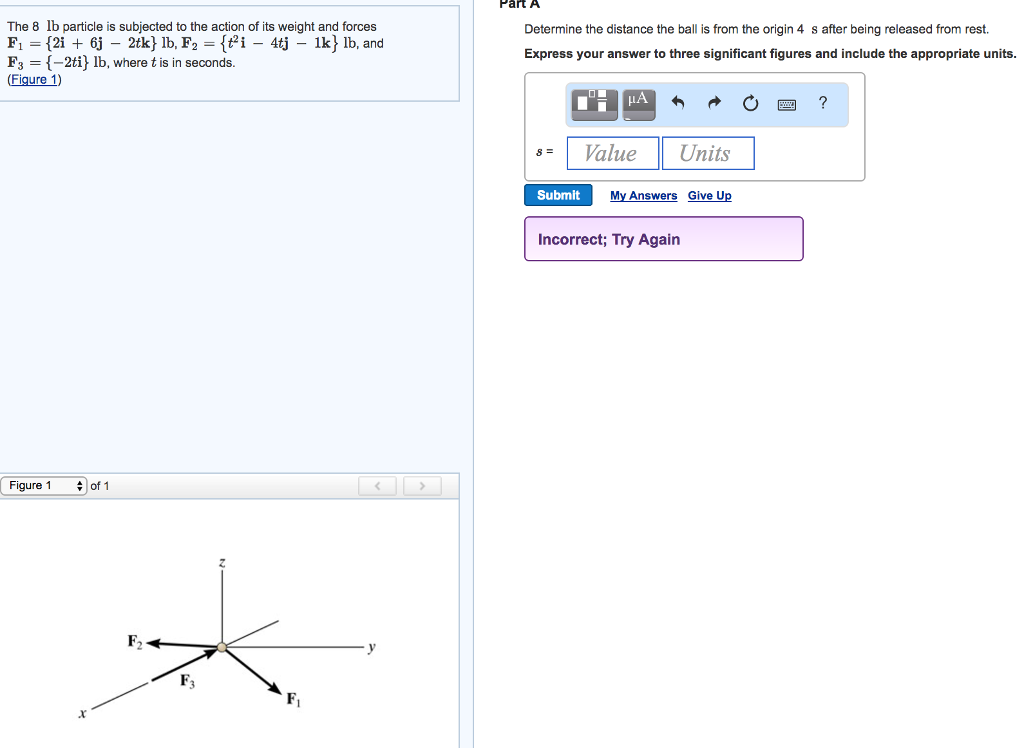Click inside the Units input box
Viewport: 1024px width, 748px height.
pos(708,153)
